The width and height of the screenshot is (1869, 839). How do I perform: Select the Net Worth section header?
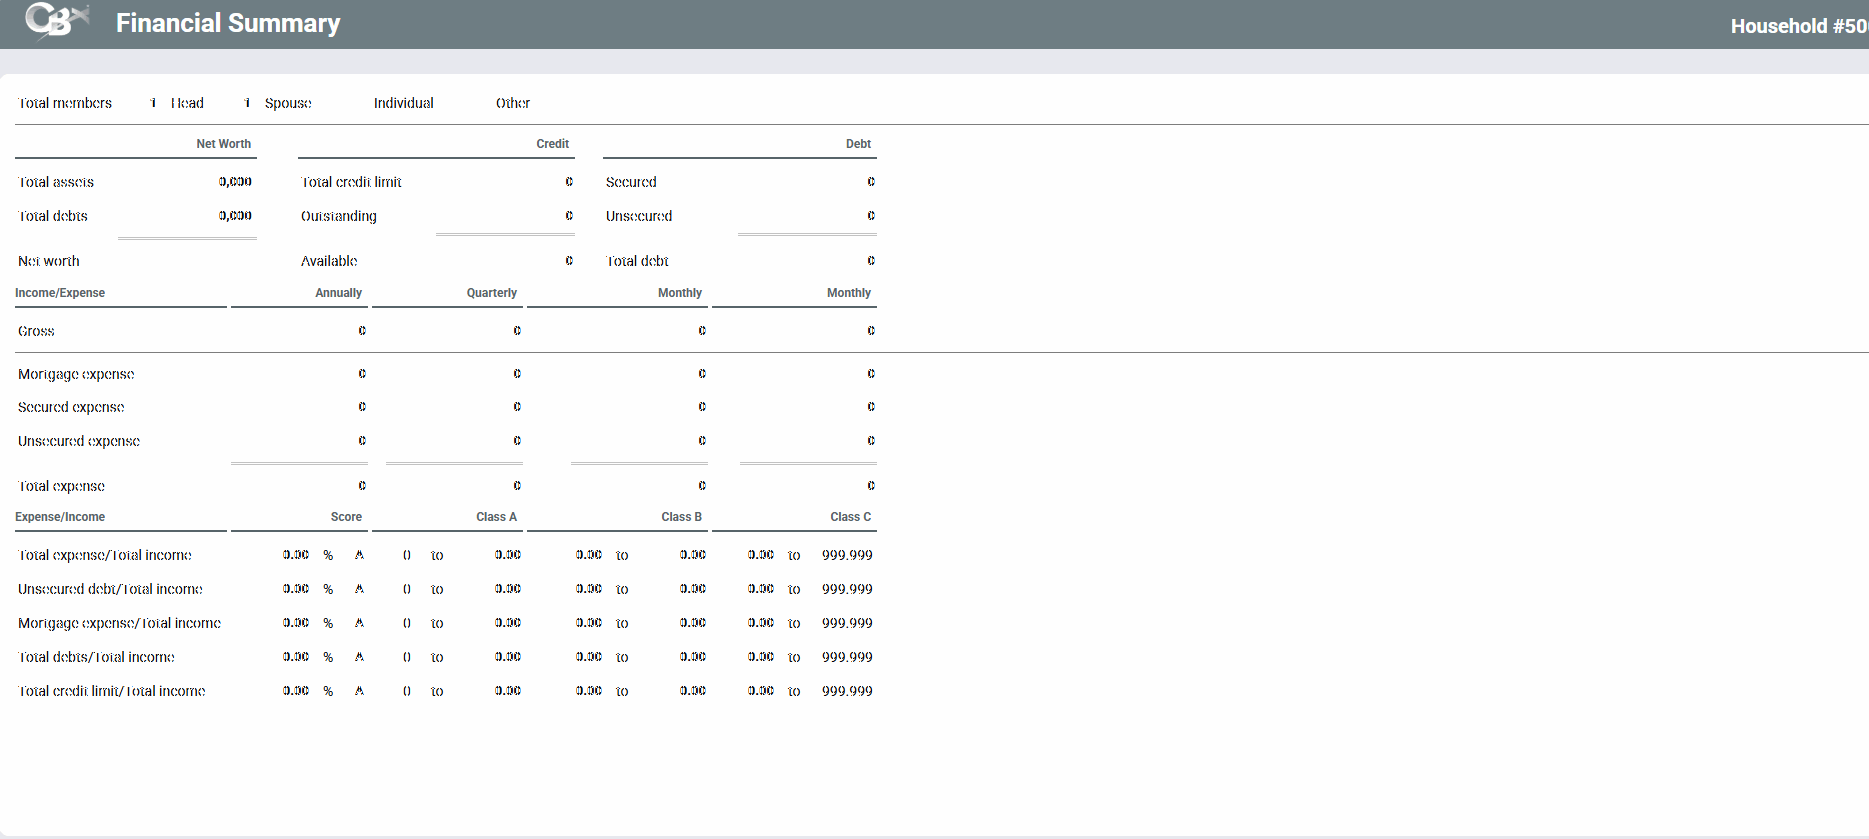pyautogui.click(x=223, y=144)
